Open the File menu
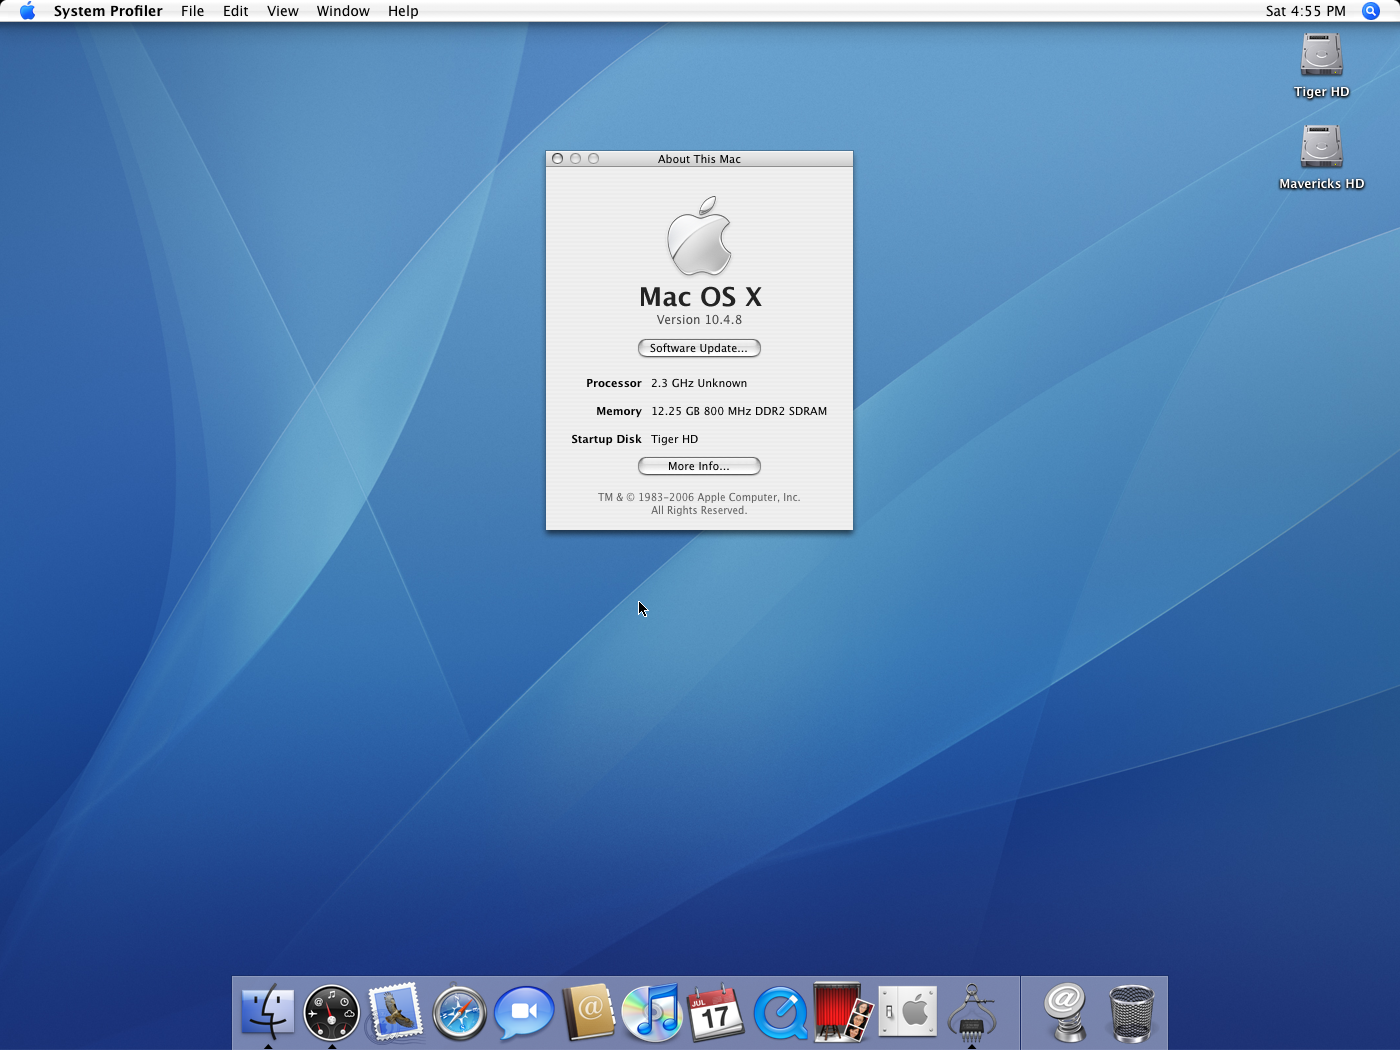 click(192, 11)
